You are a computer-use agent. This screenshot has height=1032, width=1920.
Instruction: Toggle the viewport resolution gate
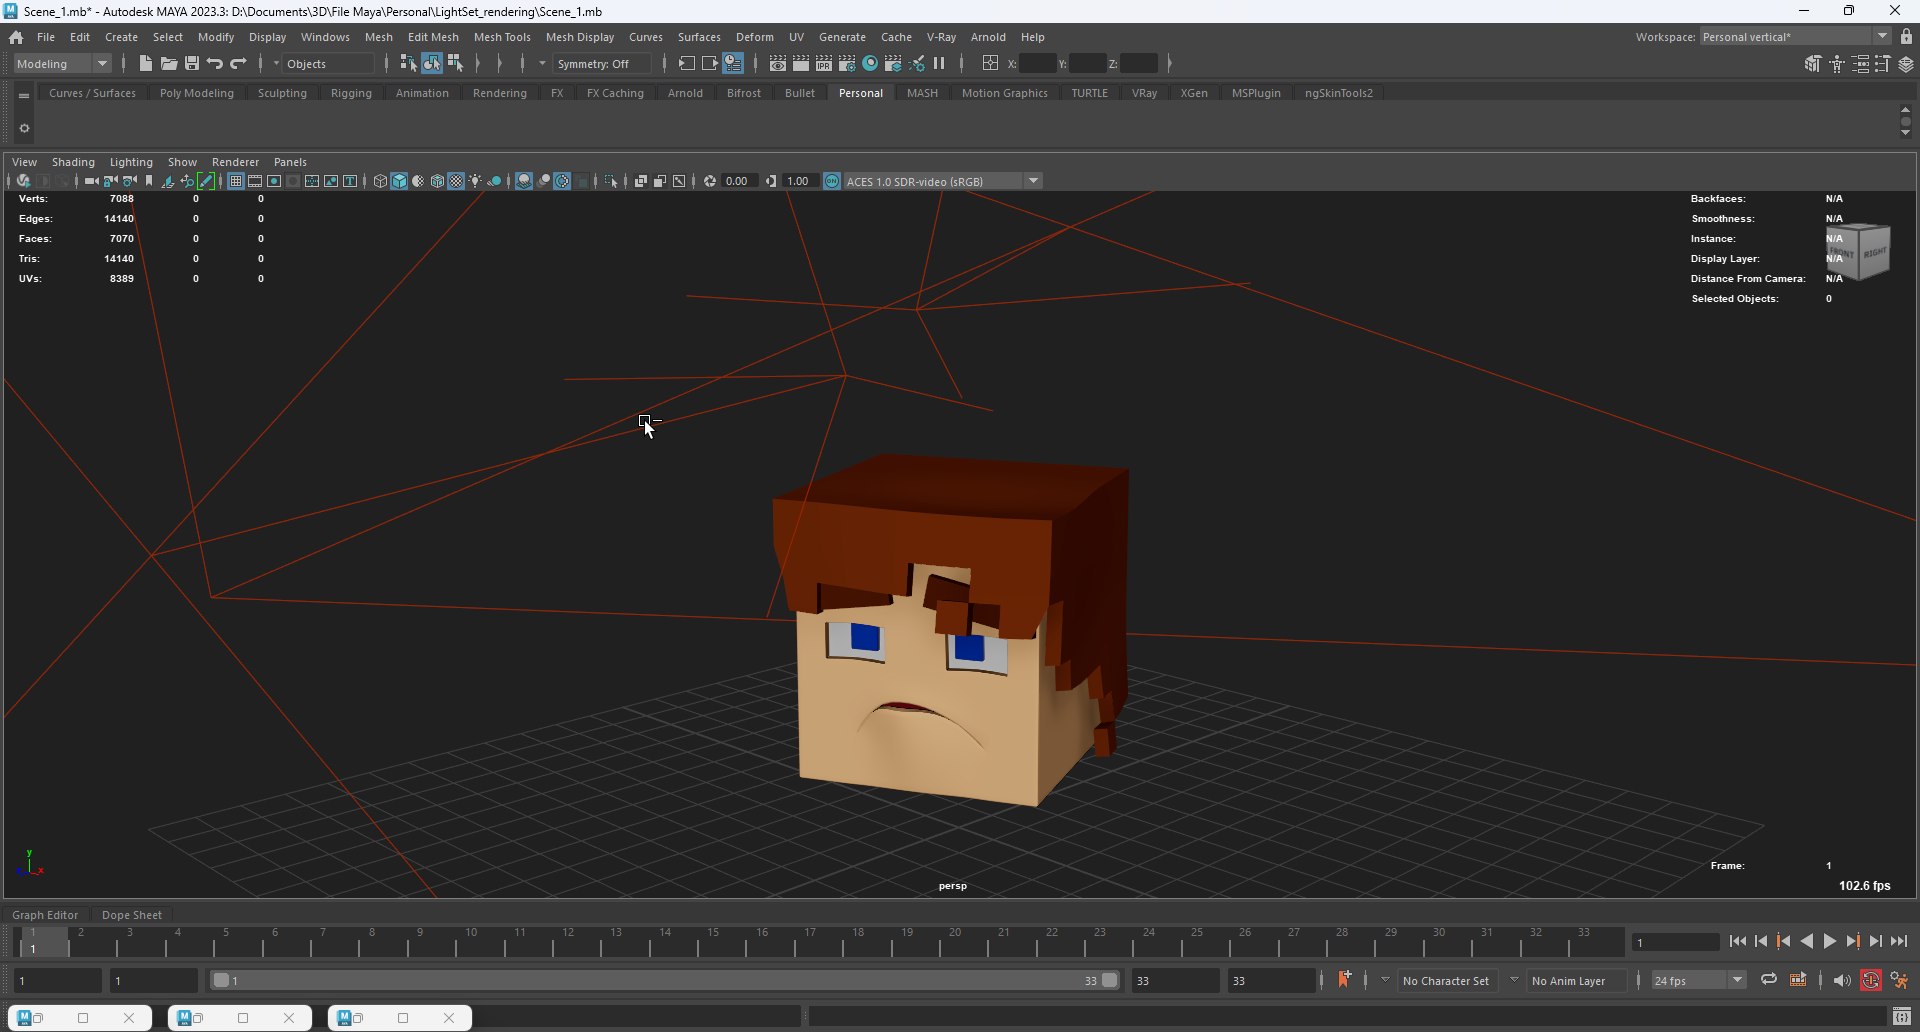click(274, 181)
